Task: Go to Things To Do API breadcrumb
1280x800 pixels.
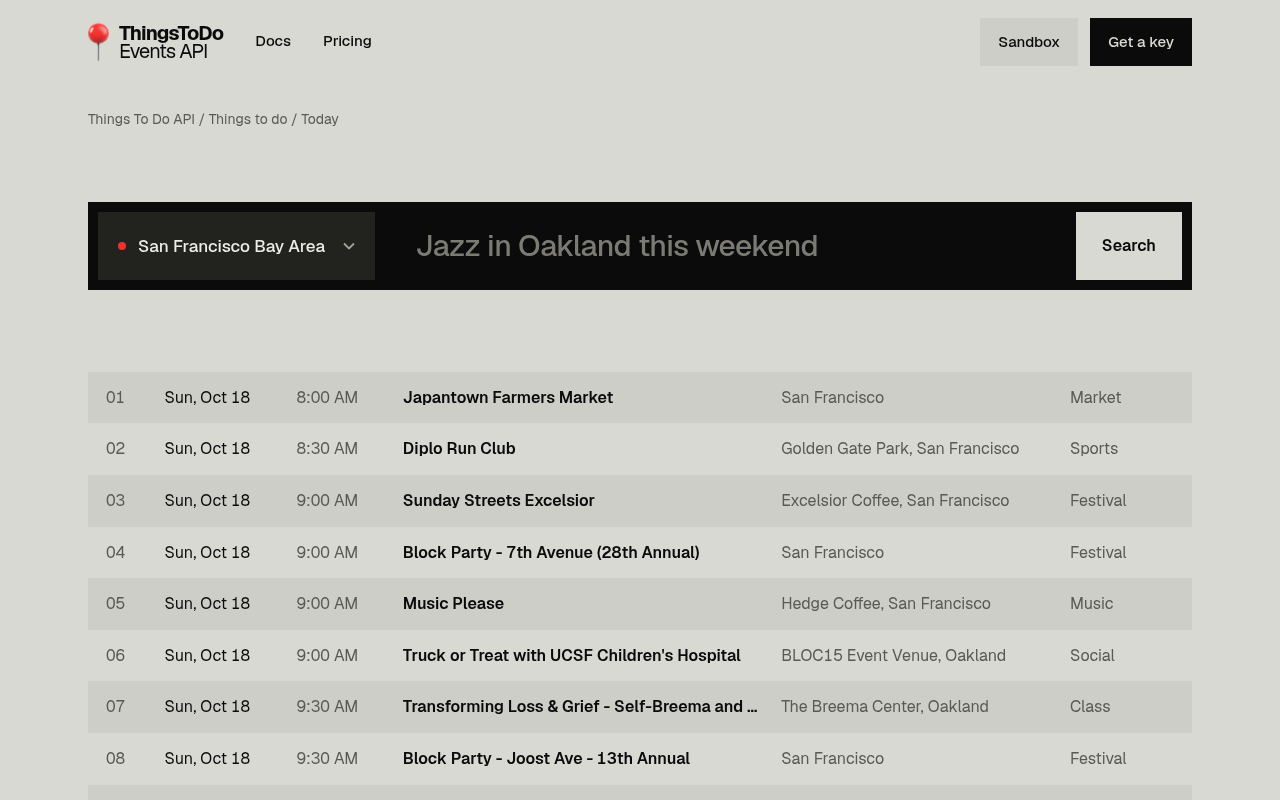Action: pyautogui.click(x=141, y=119)
